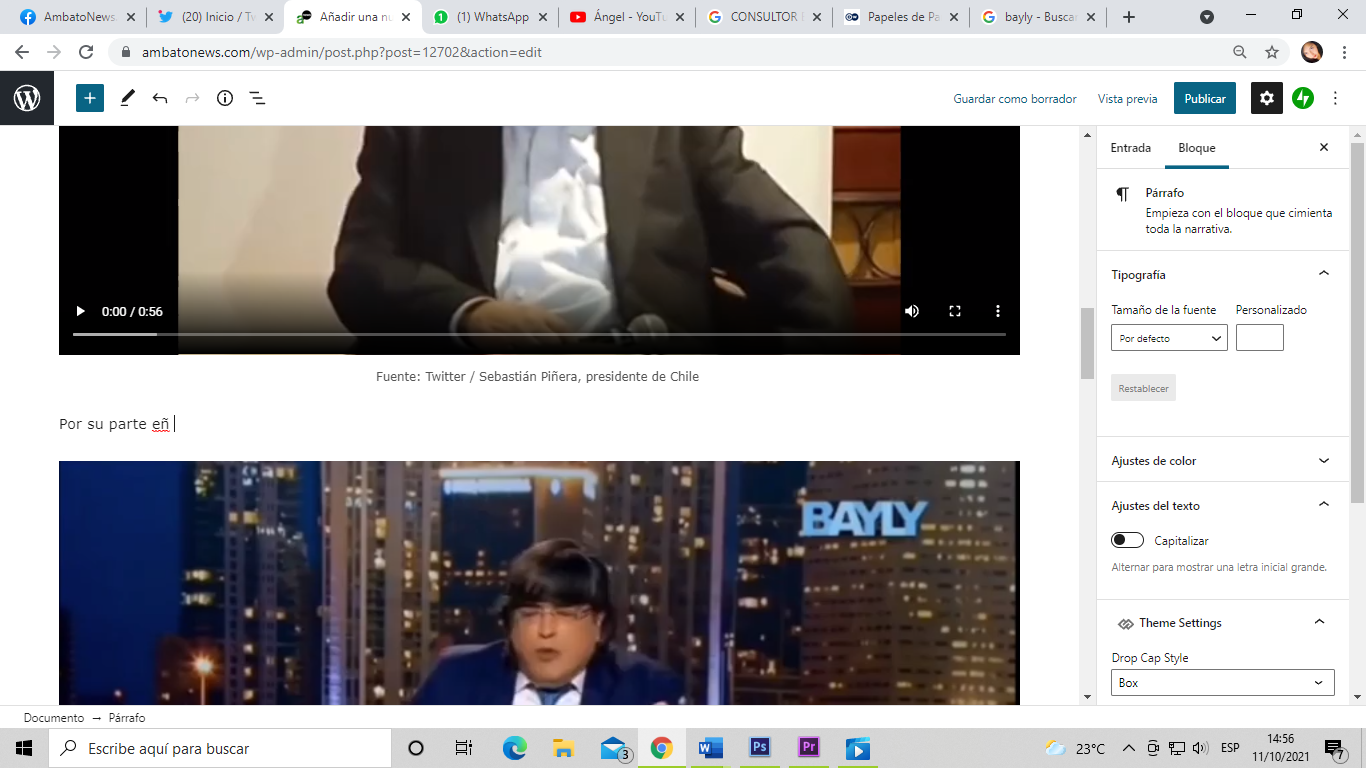Click Guardar como borrador
The image size is (1366, 768).
tap(1015, 99)
